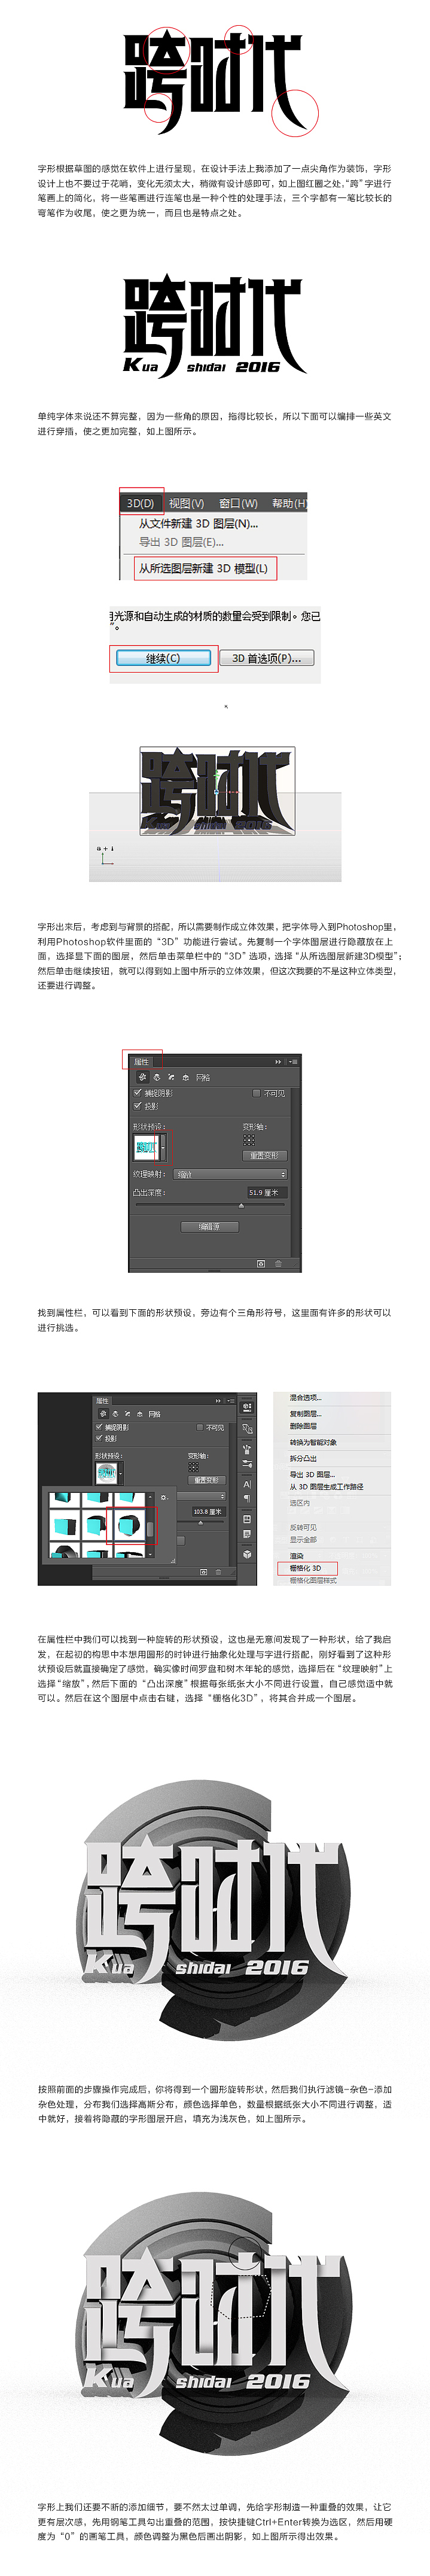The image size is (430, 2576).
Task: Click the 3D 首选项(P)... button
Action: (267, 658)
